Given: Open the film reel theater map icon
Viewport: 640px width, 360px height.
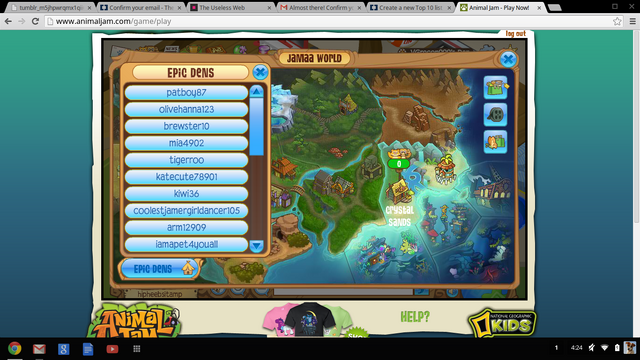Looking at the screenshot, I should (496, 115).
